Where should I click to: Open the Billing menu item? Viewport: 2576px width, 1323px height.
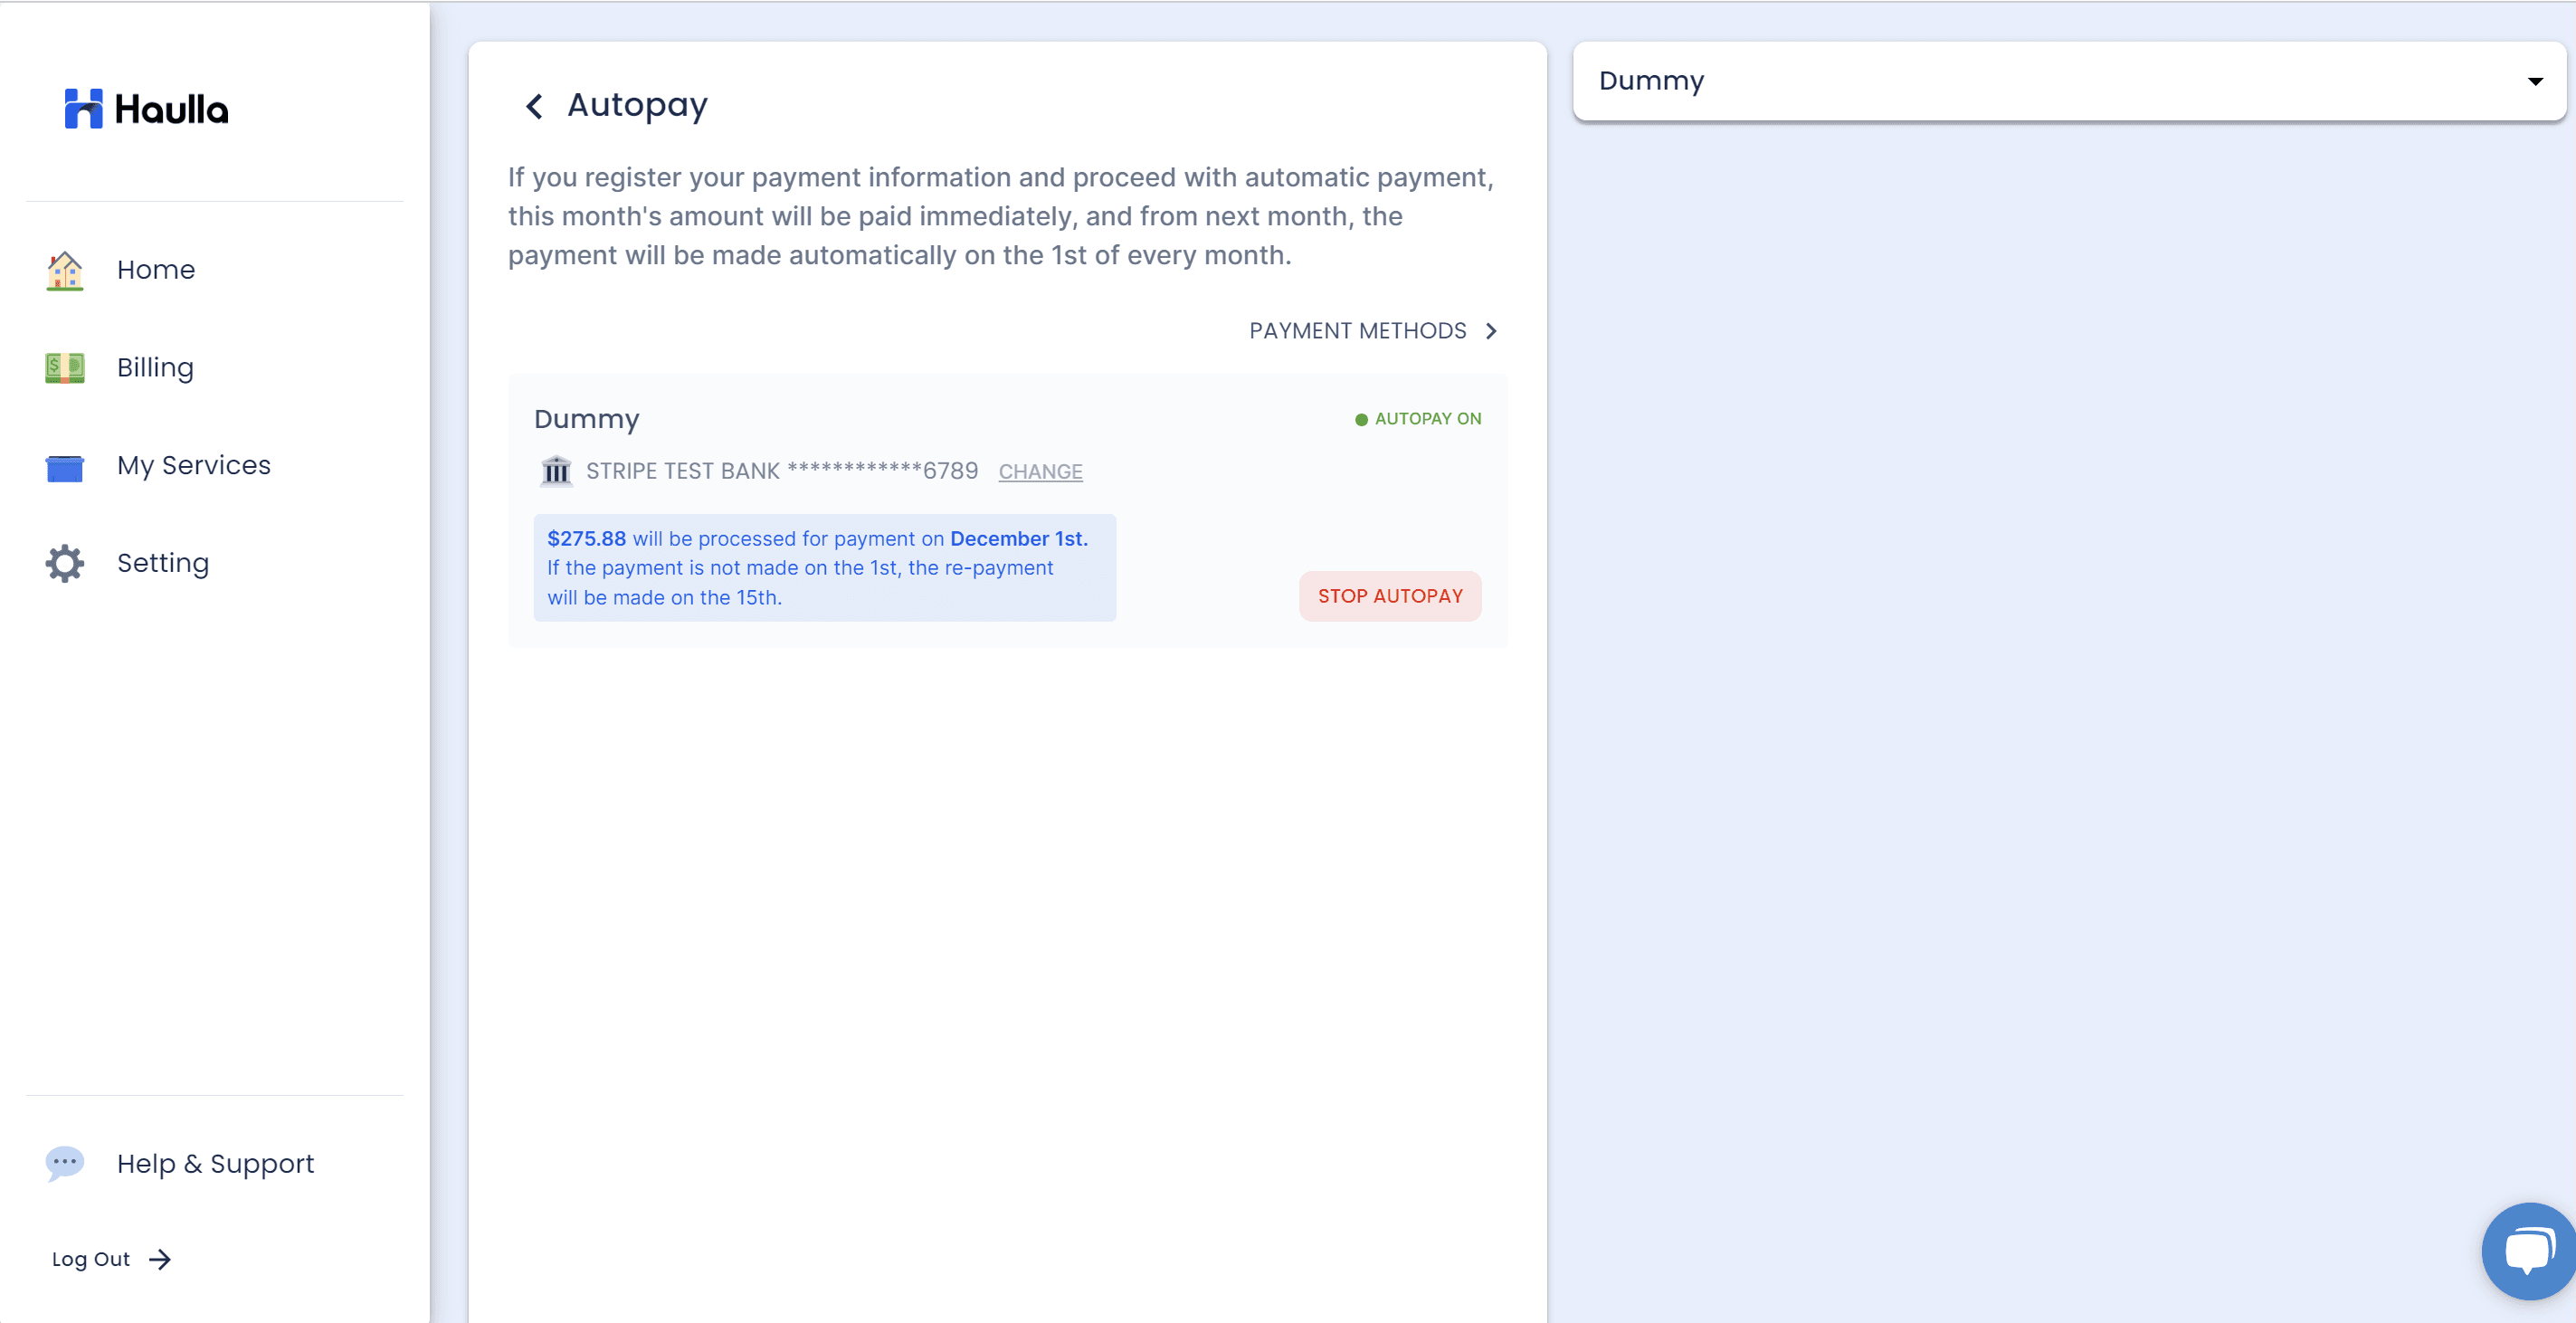click(155, 368)
